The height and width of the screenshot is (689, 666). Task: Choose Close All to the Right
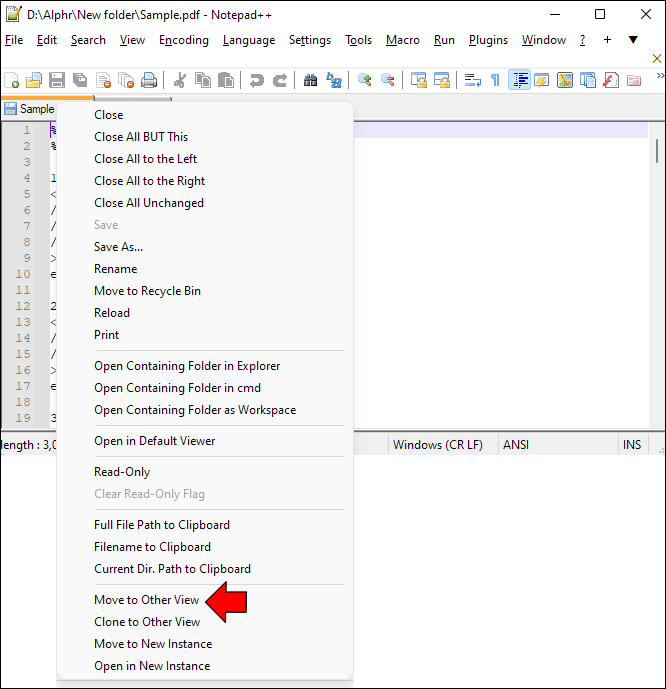(x=205, y=181)
